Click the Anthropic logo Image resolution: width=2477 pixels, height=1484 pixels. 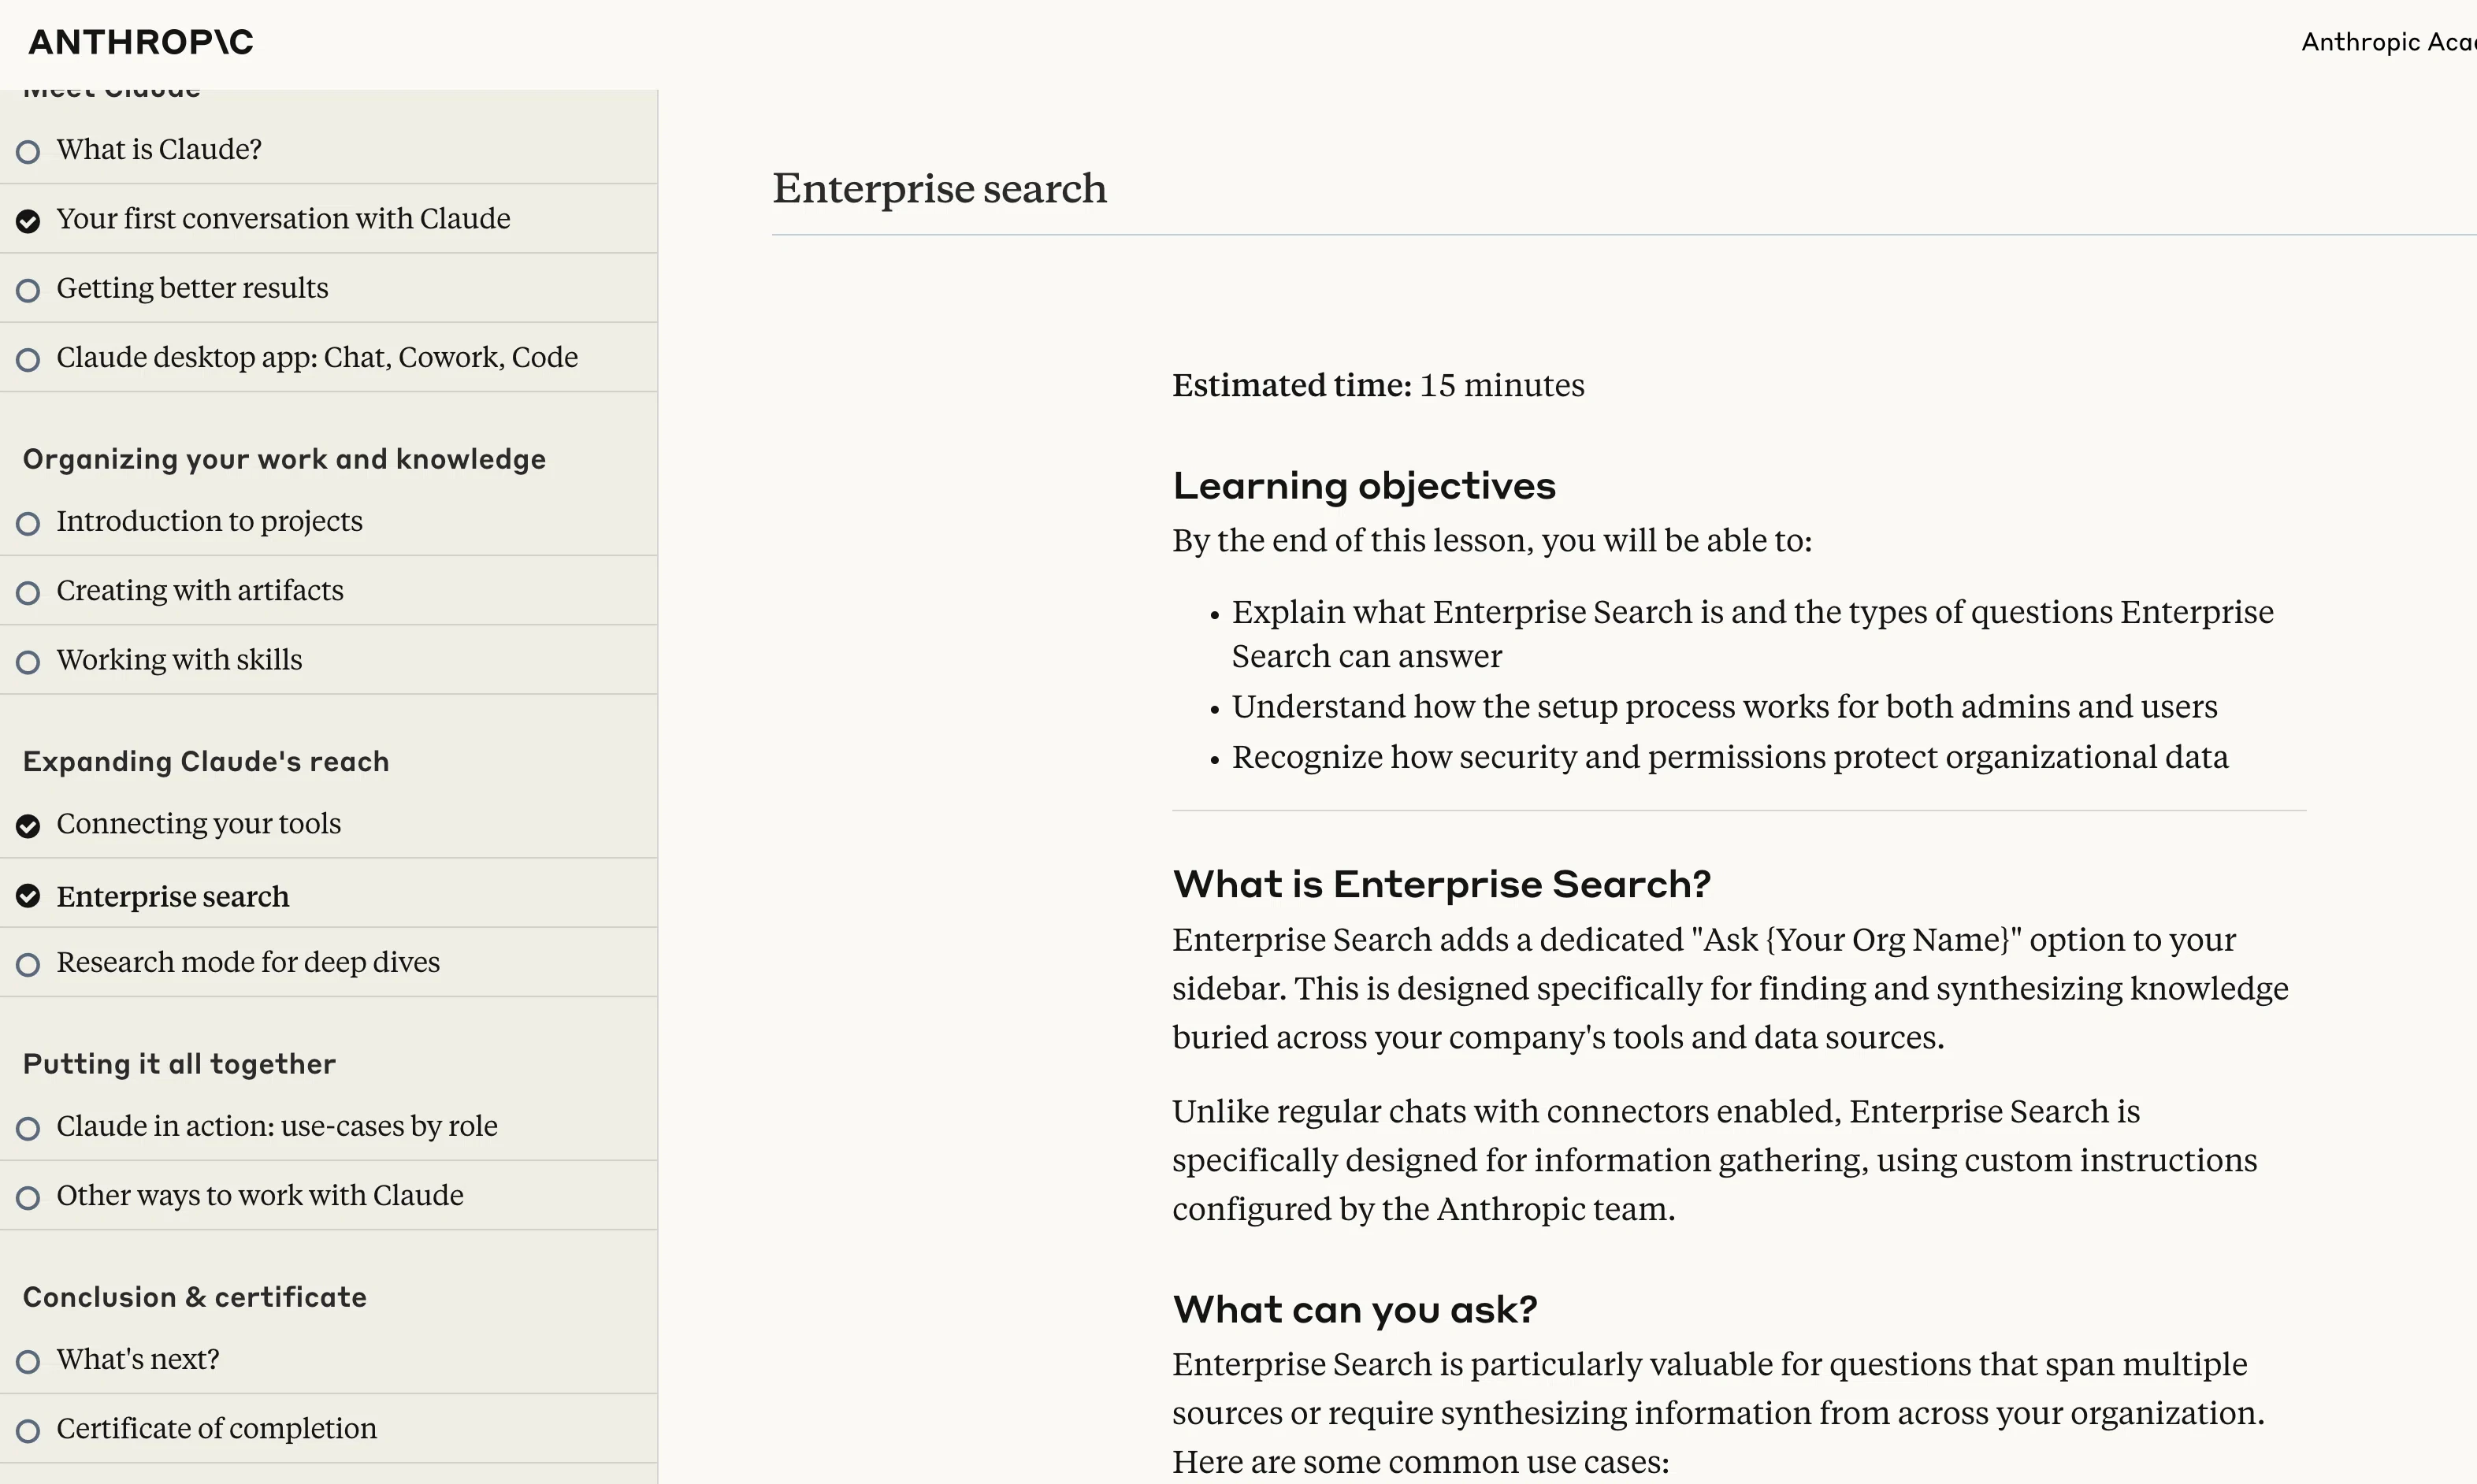(x=141, y=42)
